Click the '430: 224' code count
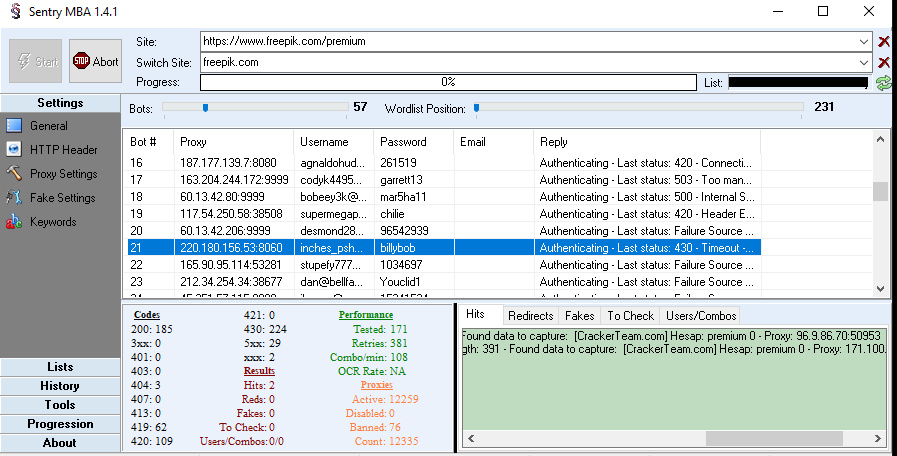Image resolution: width=897 pixels, height=456 pixels. [265, 329]
